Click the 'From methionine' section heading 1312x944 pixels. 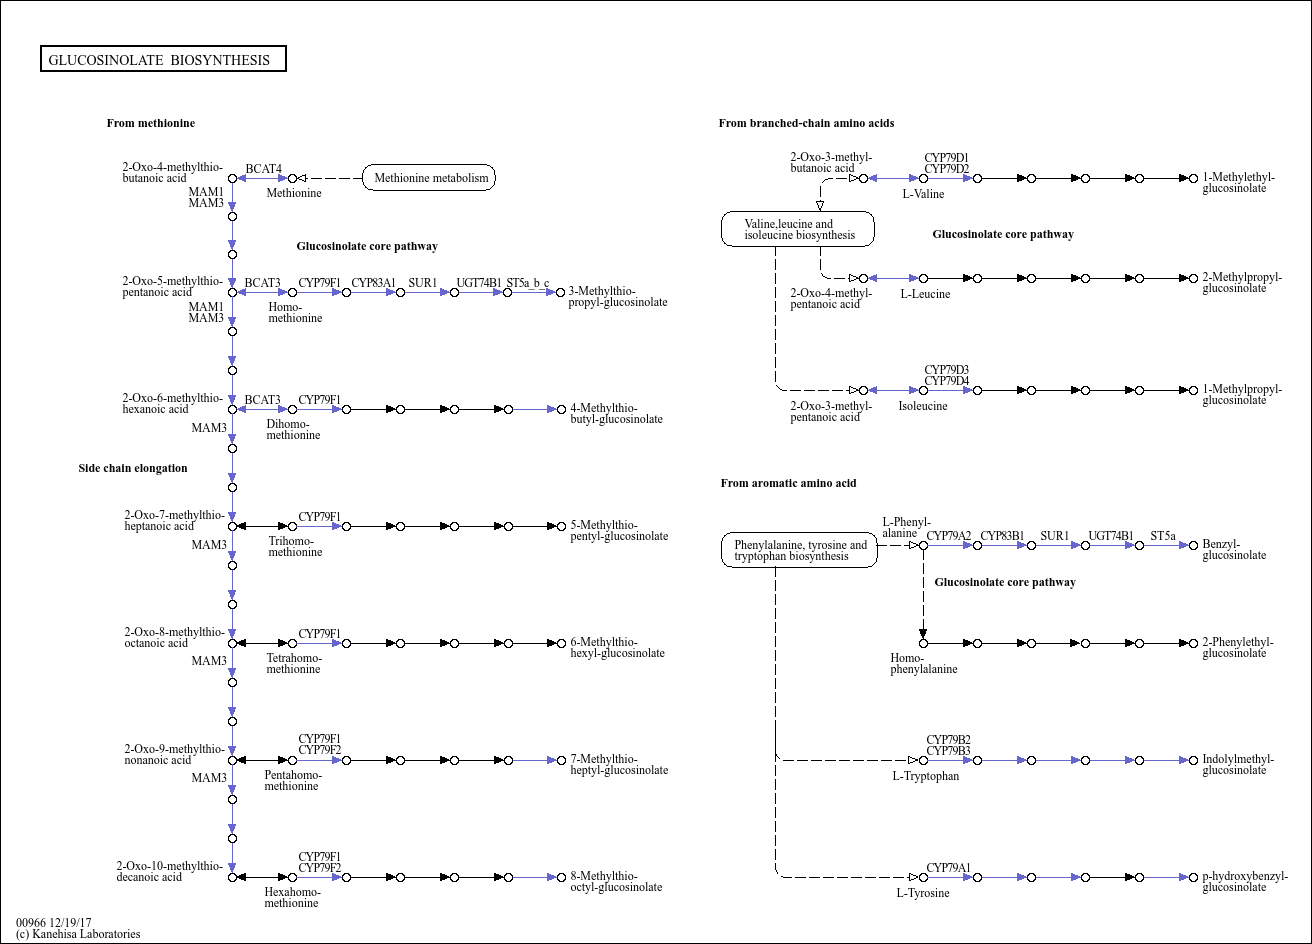[151, 123]
